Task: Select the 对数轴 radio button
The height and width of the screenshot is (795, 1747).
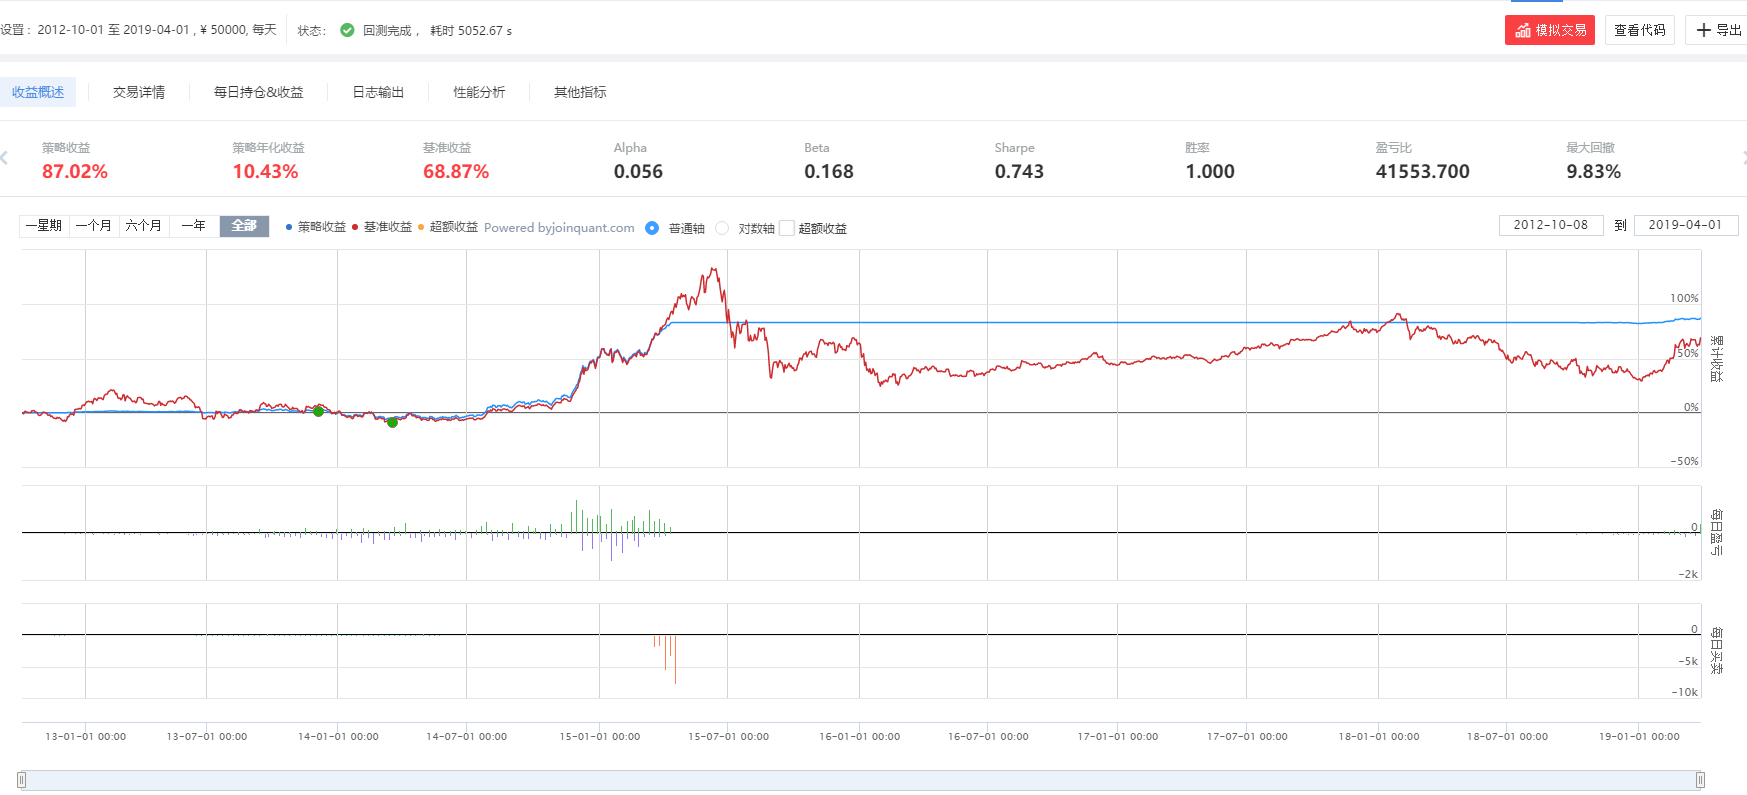Action: (x=722, y=228)
